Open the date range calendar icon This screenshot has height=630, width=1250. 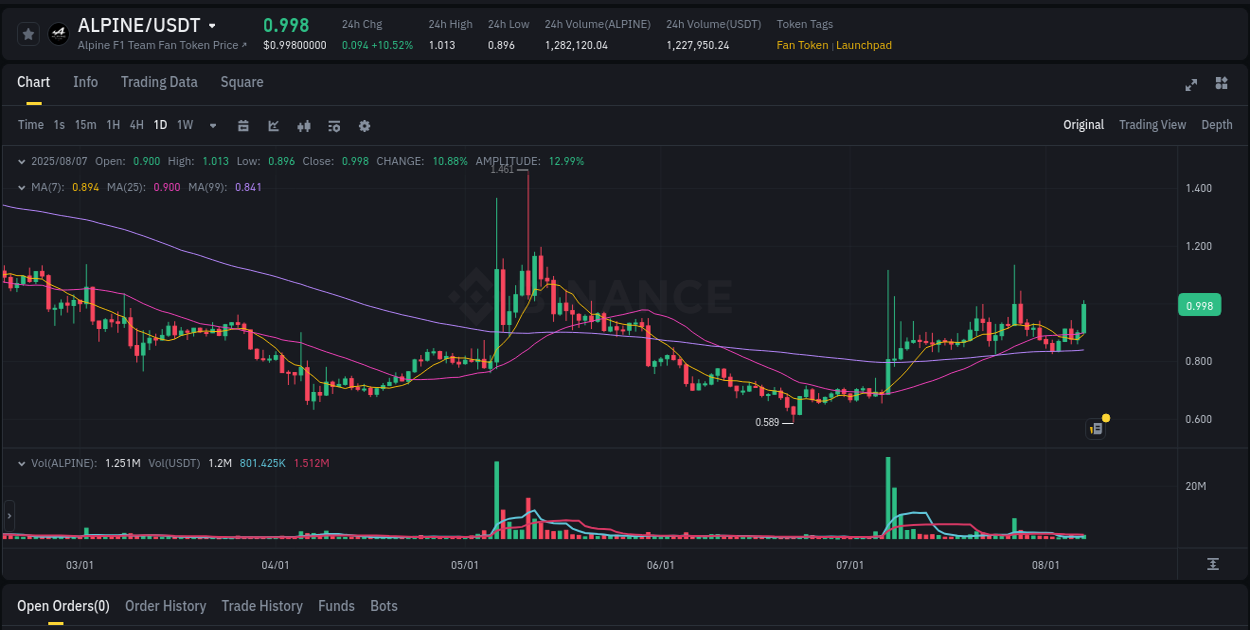click(243, 126)
